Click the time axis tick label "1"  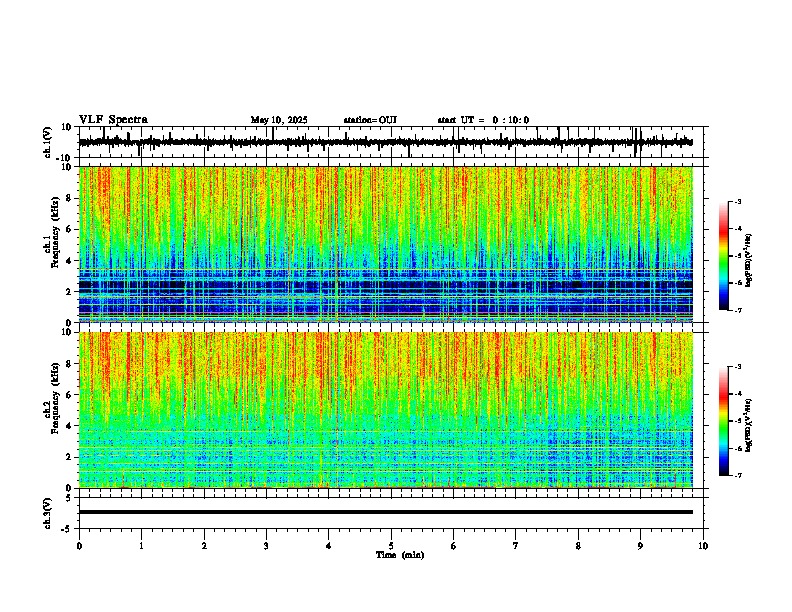(x=141, y=546)
